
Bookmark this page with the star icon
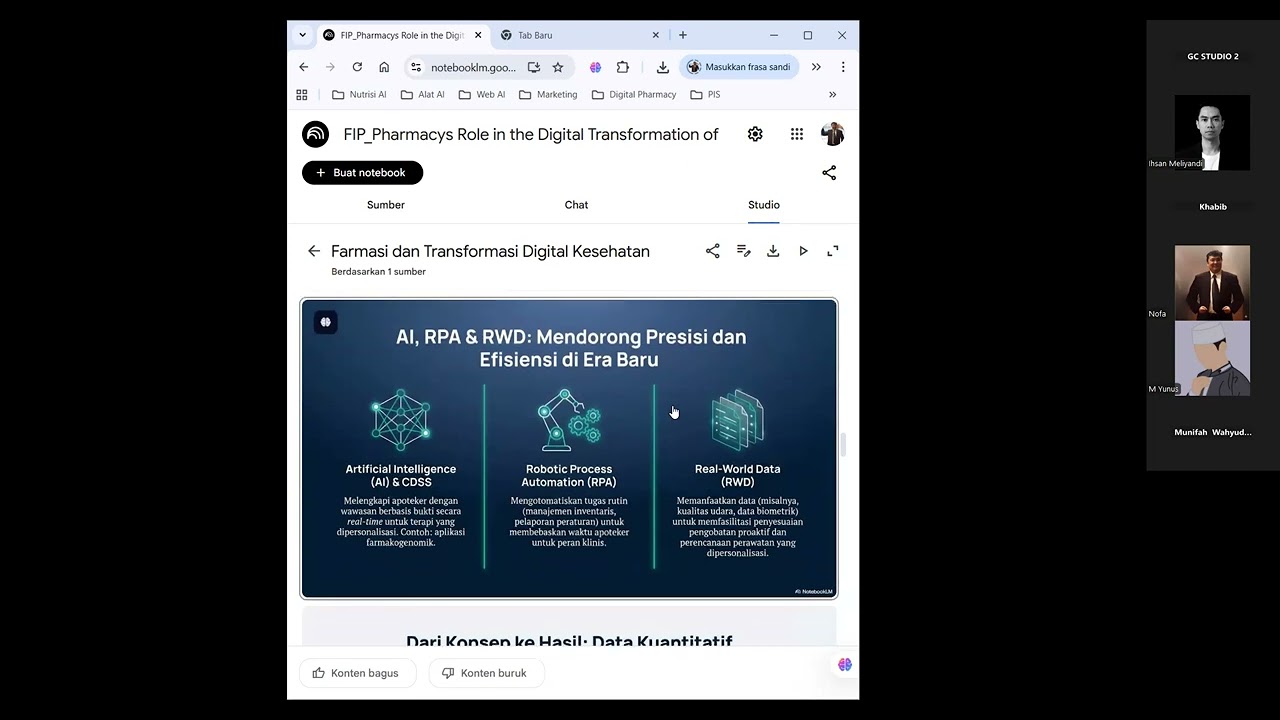click(558, 67)
